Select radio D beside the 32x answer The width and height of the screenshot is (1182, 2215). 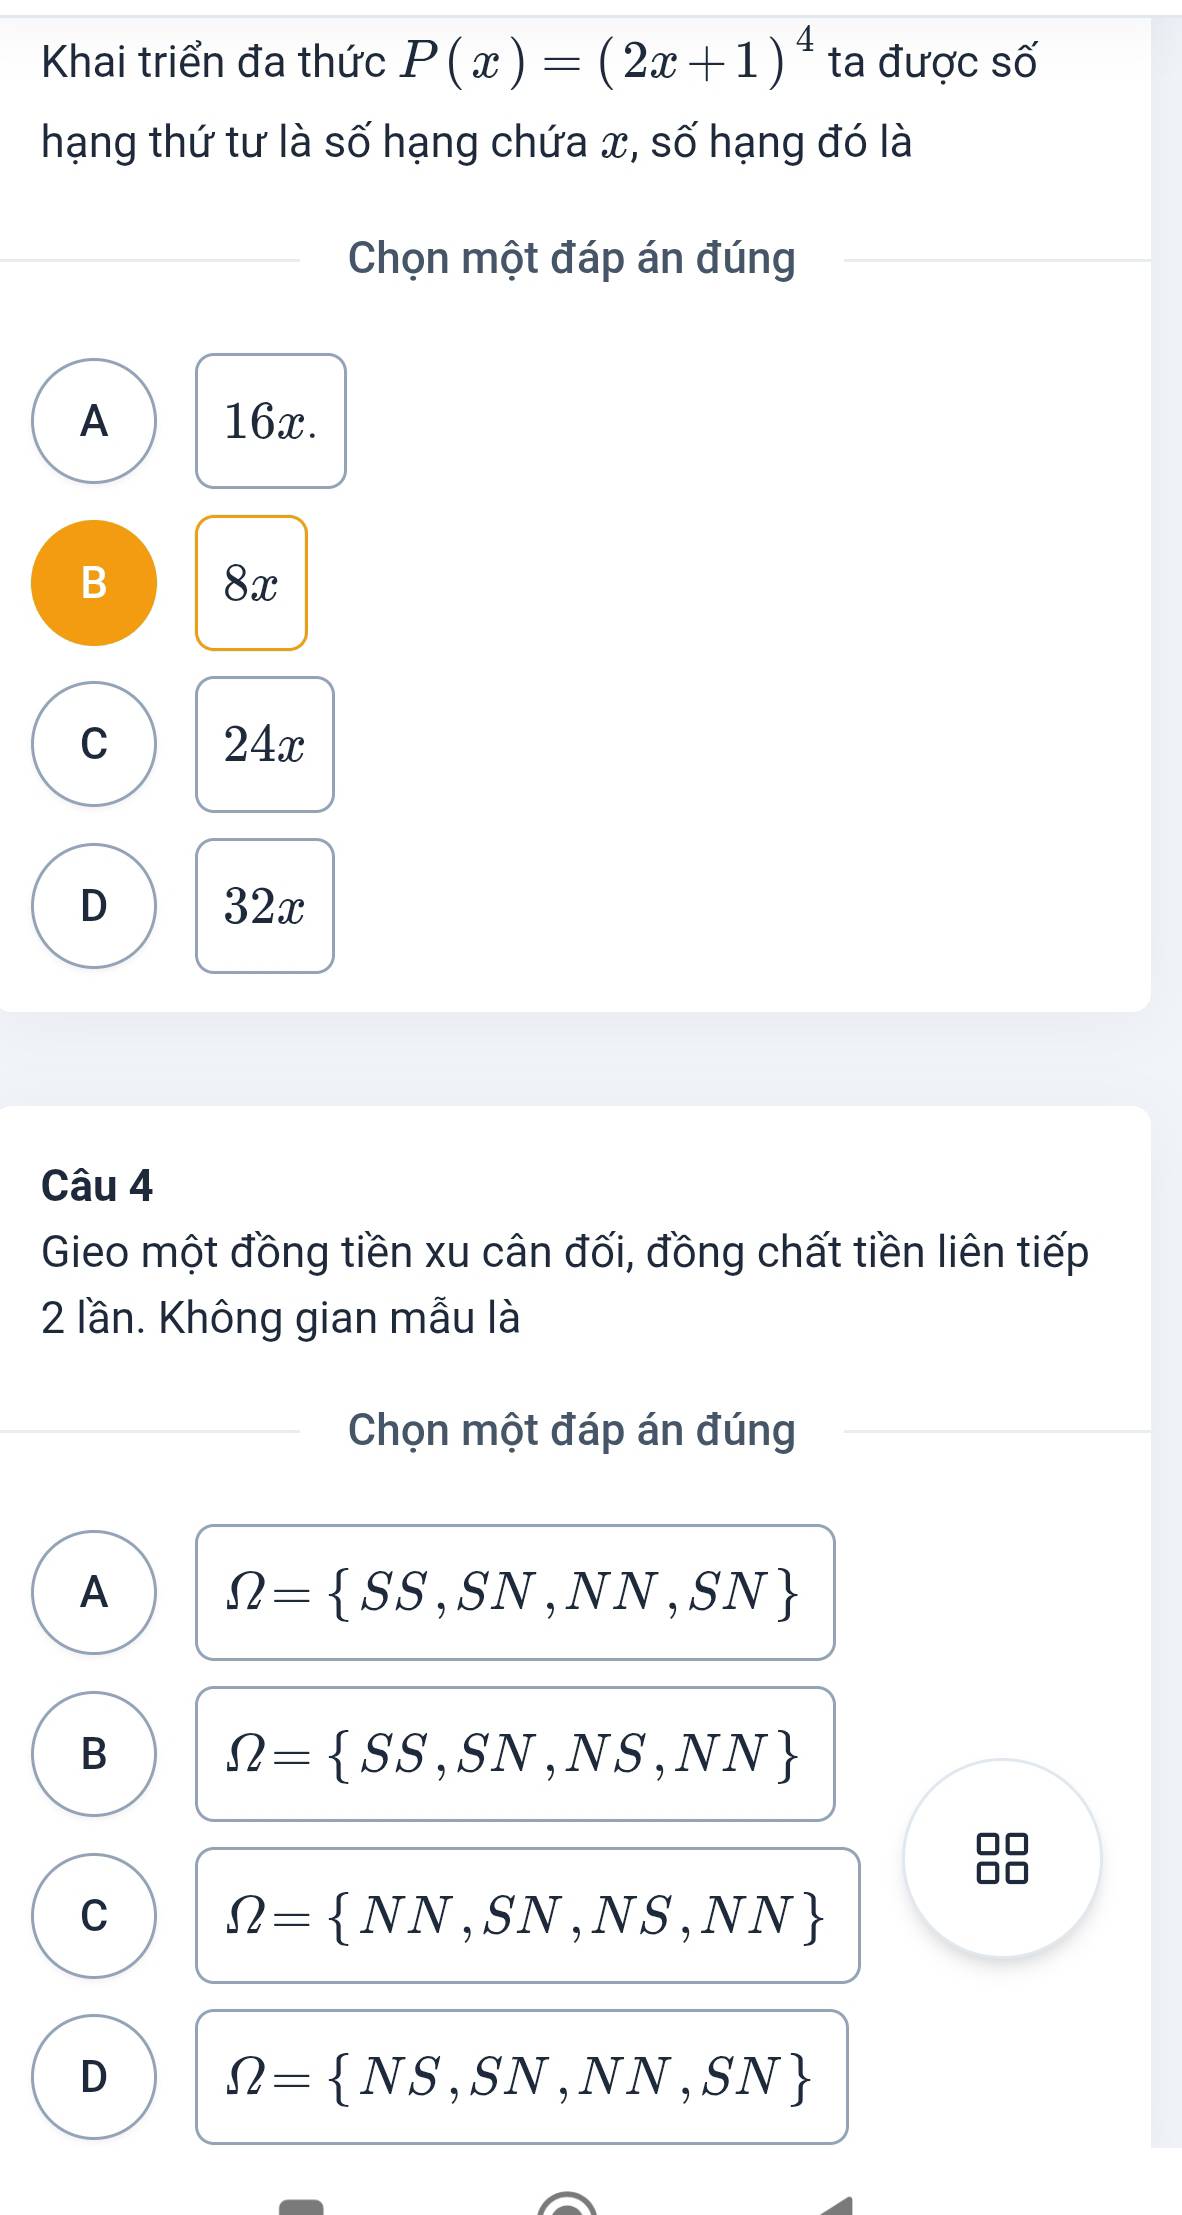[x=94, y=906]
